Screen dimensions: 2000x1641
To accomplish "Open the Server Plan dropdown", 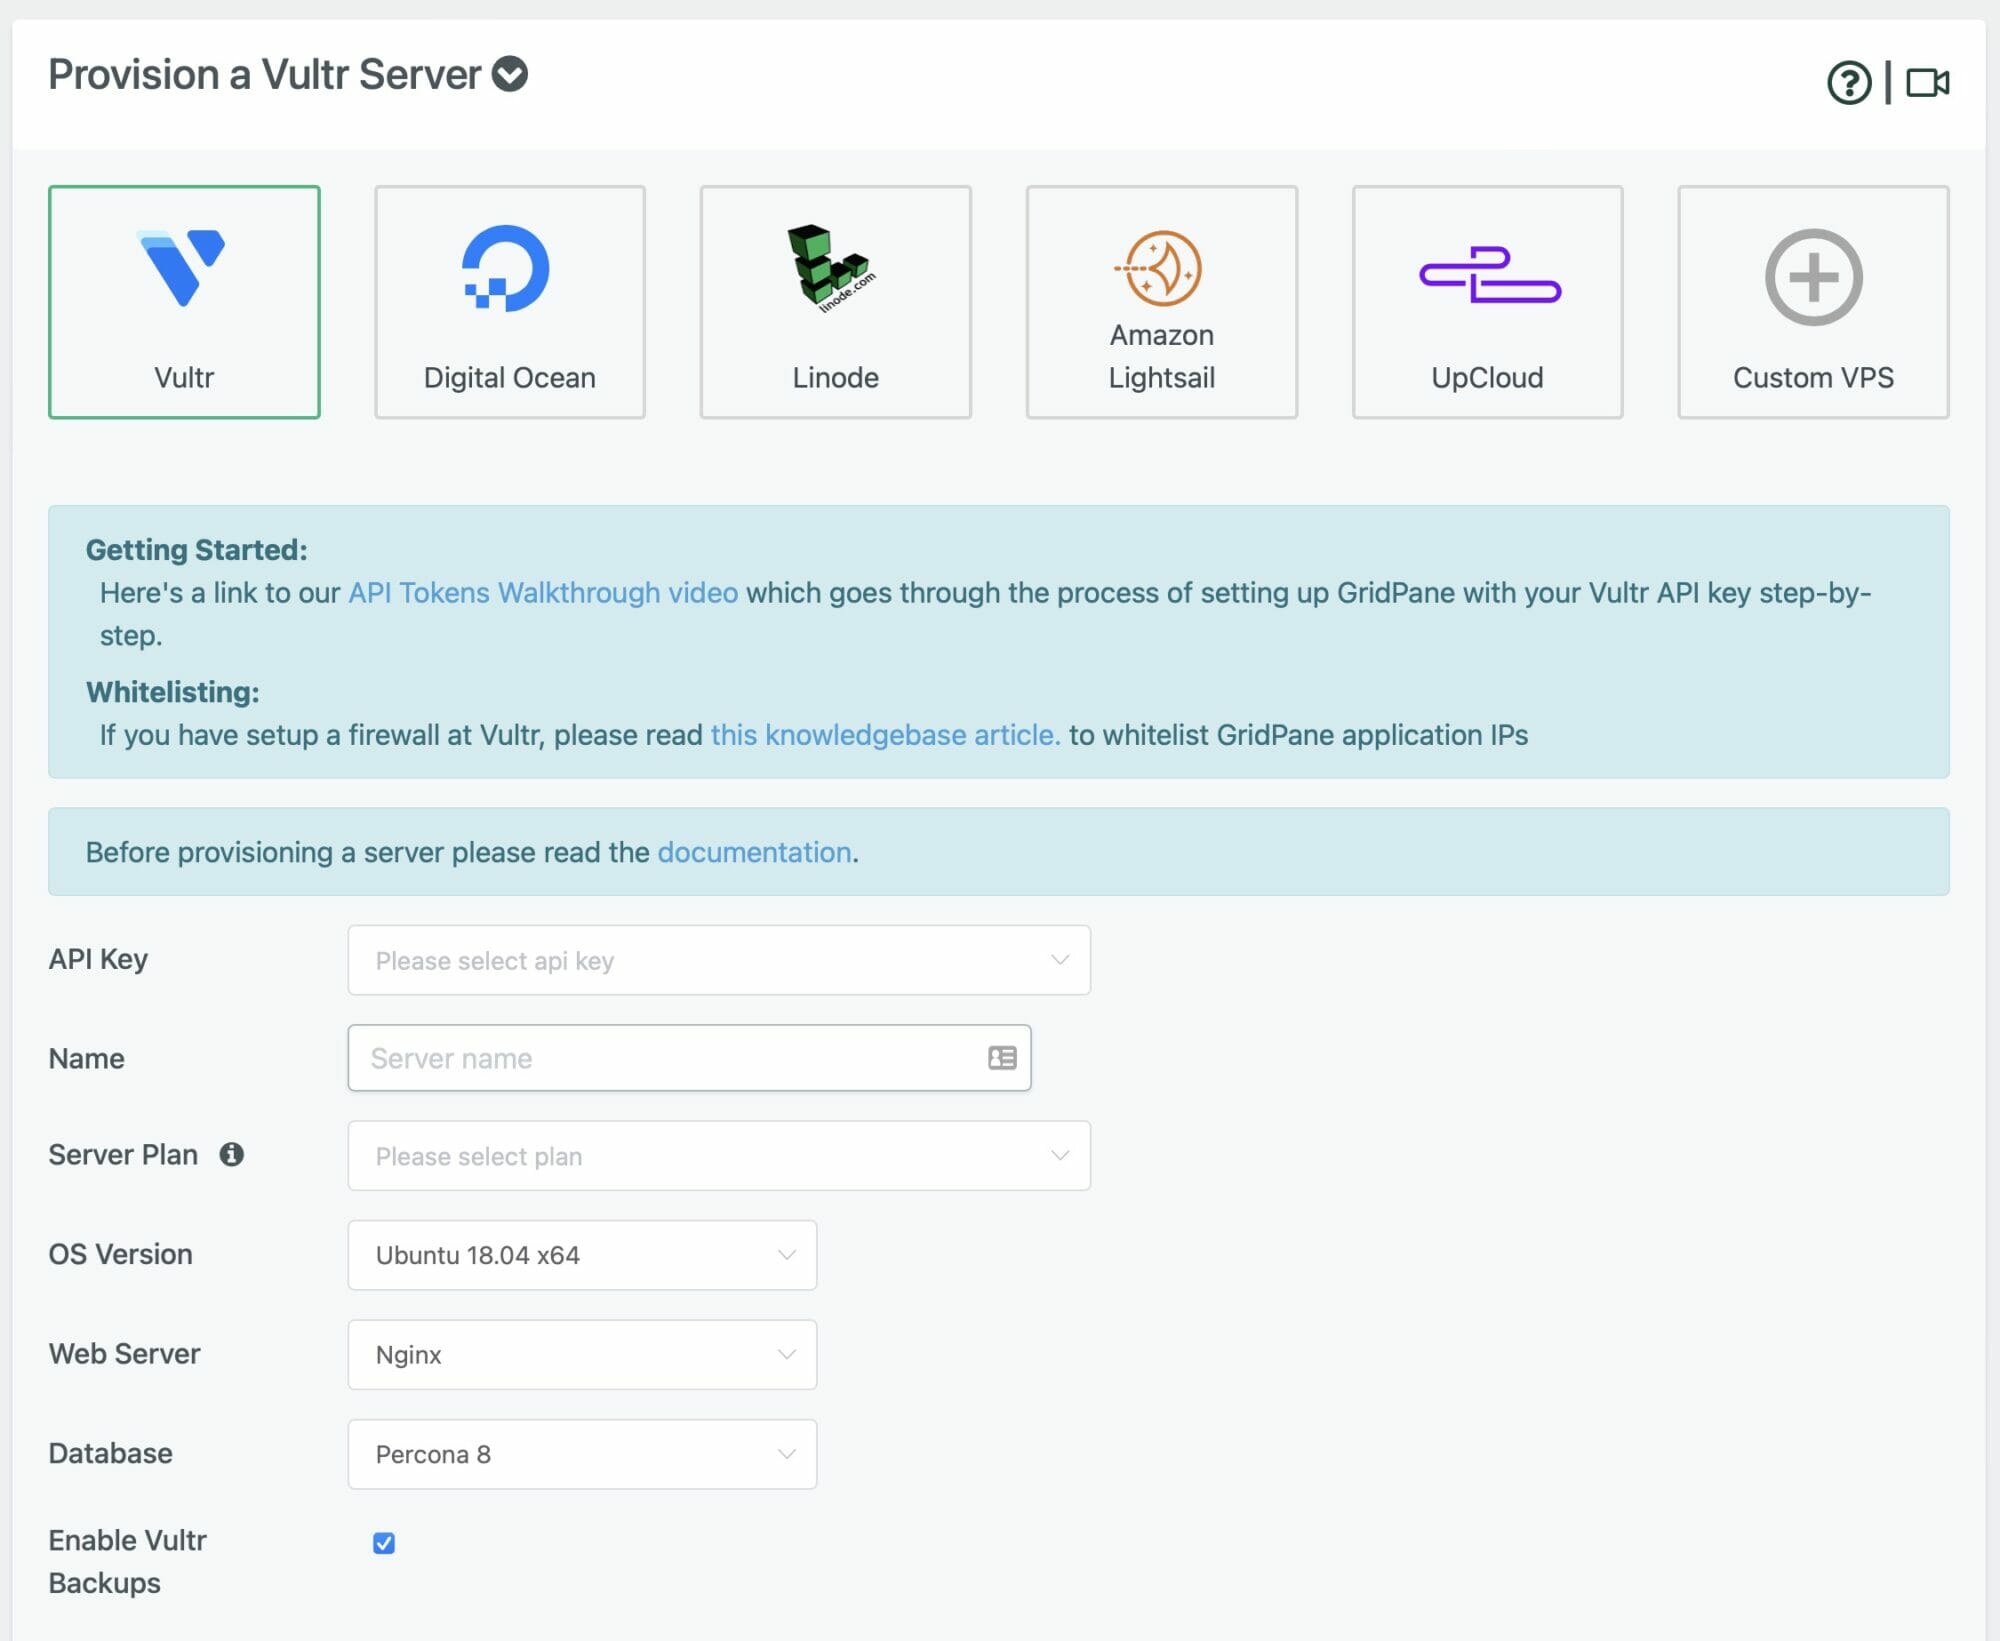I will click(719, 1156).
